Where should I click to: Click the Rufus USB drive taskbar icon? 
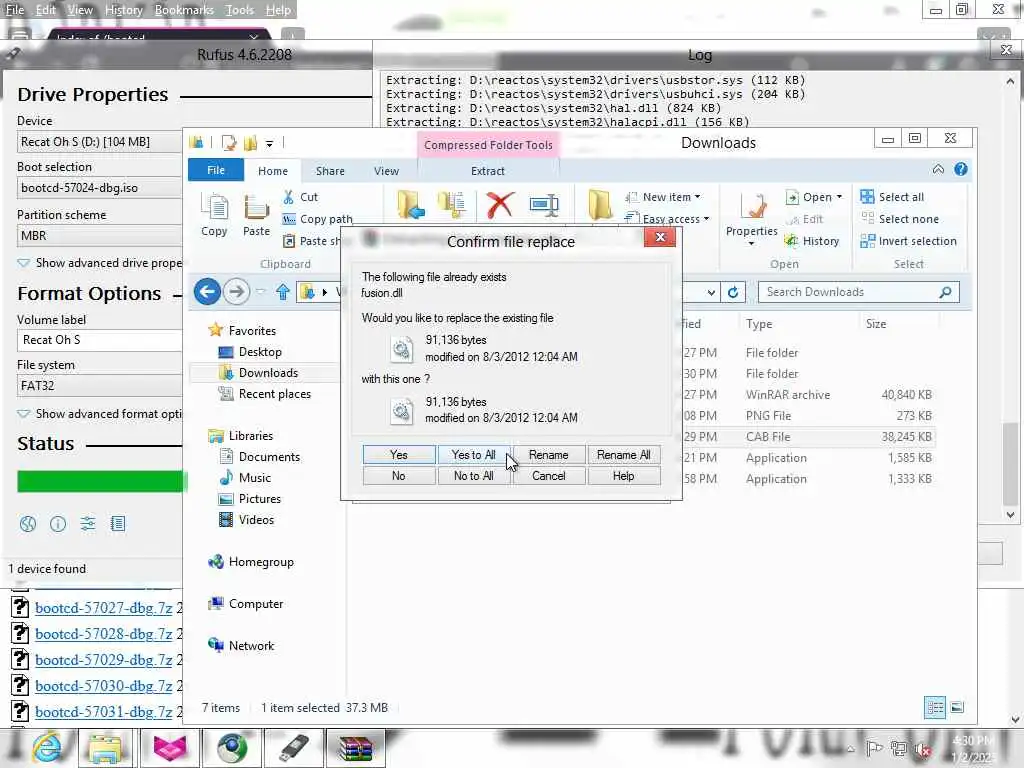(x=293, y=748)
